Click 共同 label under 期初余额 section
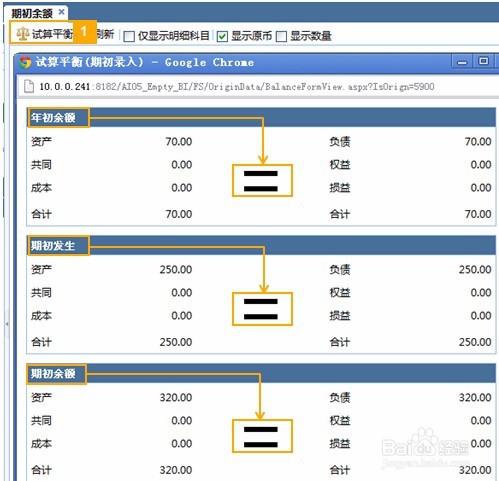The width and height of the screenshot is (499, 481). (41, 421)
